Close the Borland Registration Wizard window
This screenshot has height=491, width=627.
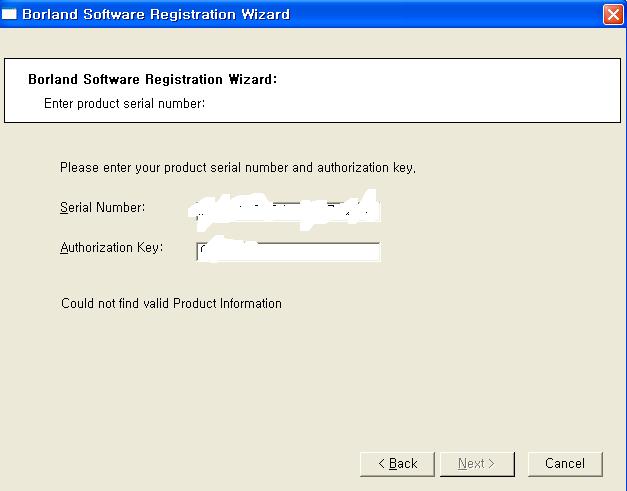[613, 15]
